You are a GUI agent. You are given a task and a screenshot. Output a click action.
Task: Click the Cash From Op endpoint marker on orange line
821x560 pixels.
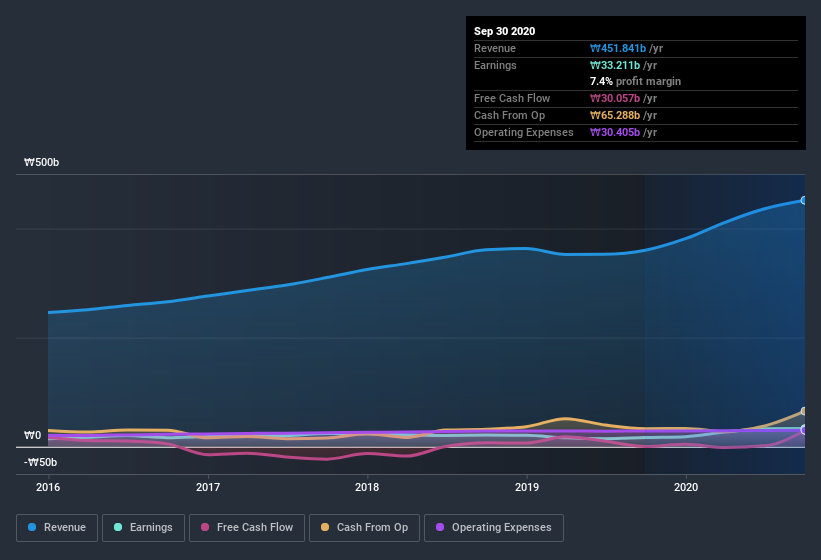click(x=804, y=411)
